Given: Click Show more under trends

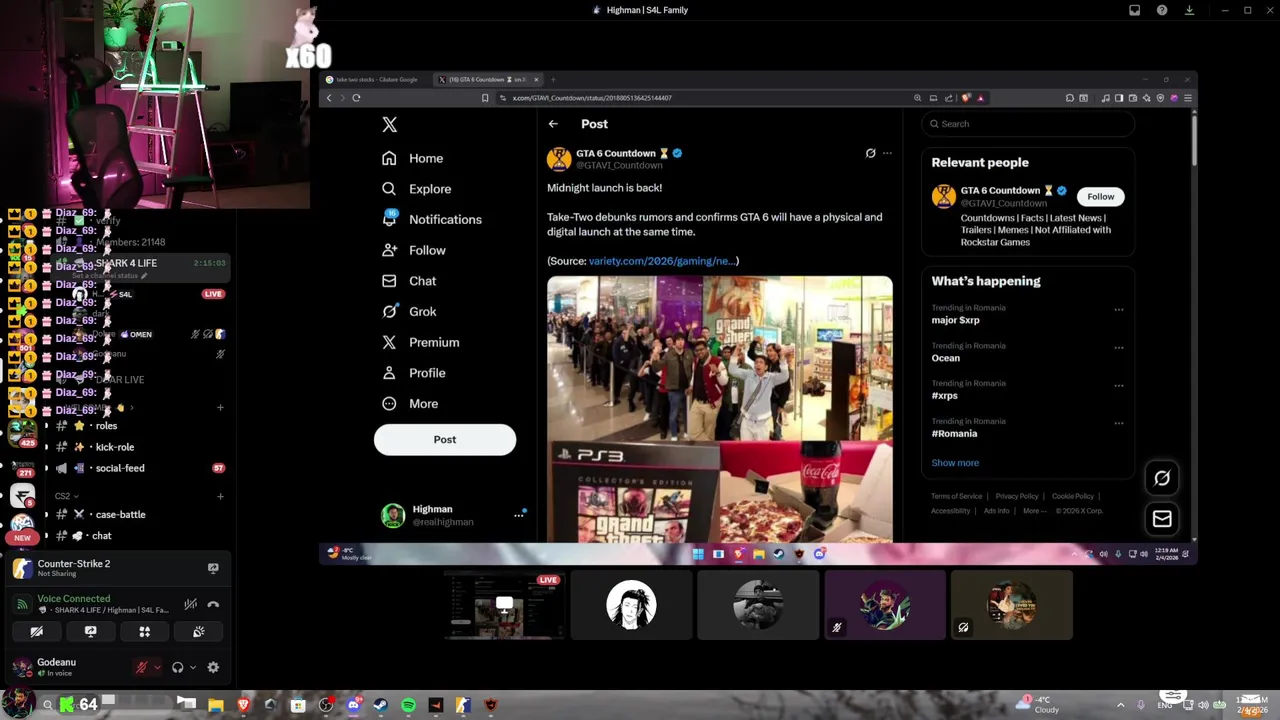Looking at the screenshot, I should [955, 463].
